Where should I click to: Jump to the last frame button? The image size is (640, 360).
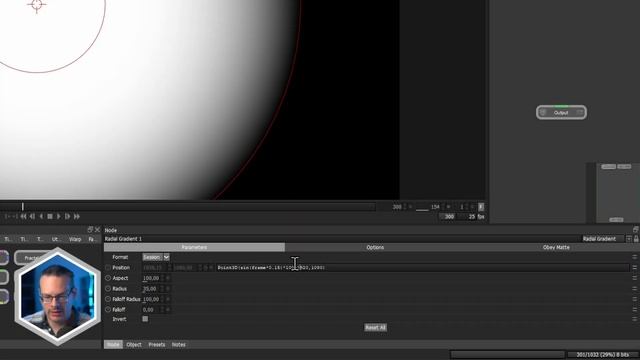coord(77,216)
